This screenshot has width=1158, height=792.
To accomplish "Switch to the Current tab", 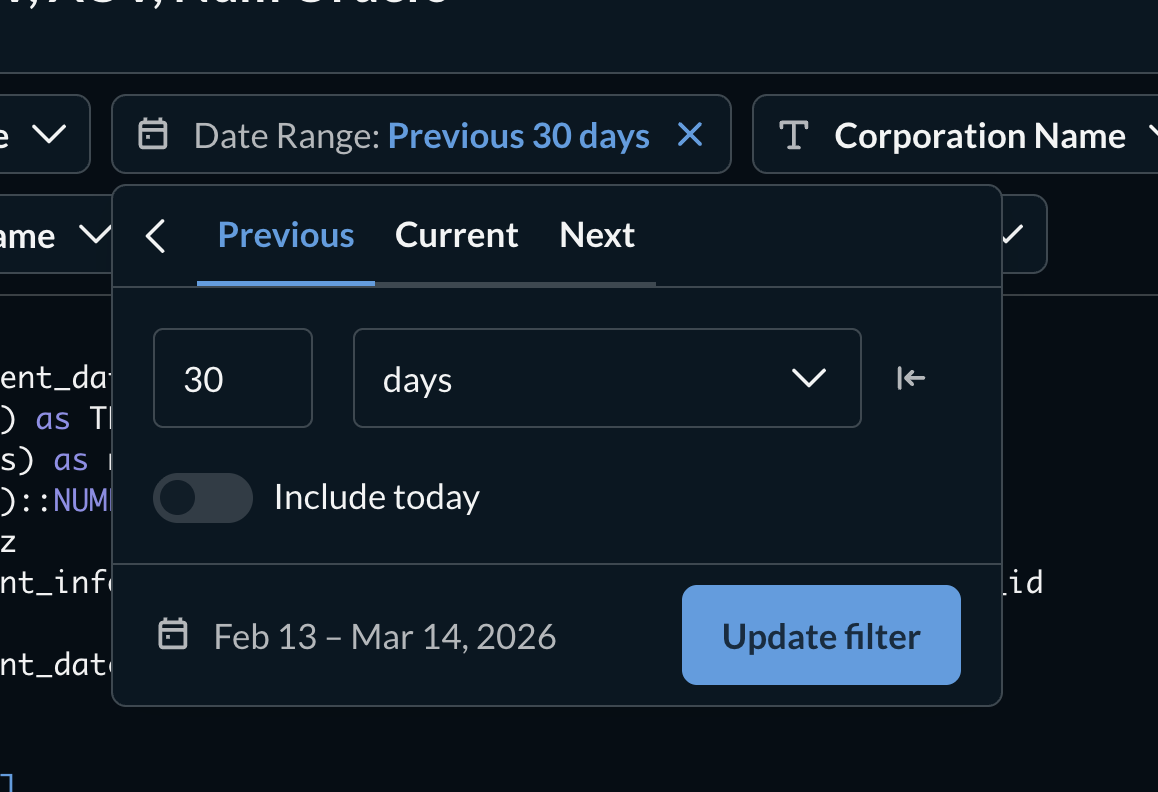I will pos(457,236).
